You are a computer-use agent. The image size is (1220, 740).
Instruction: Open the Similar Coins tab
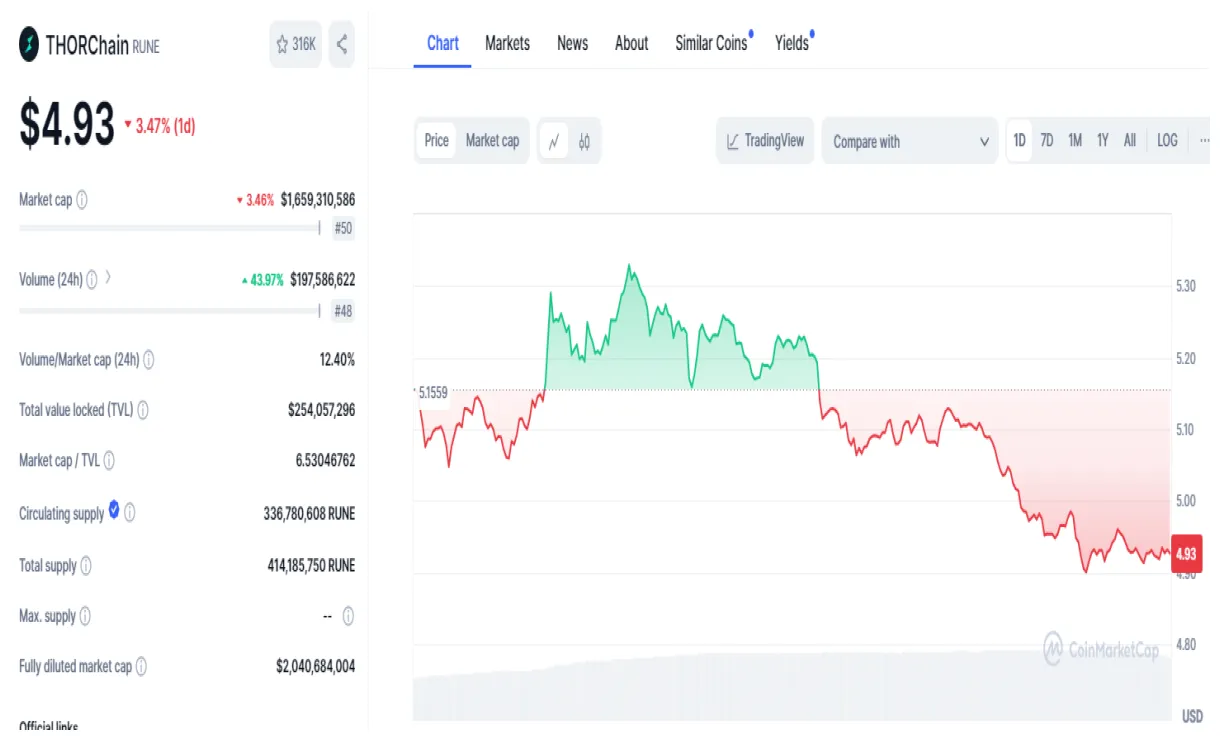(711, 43)
